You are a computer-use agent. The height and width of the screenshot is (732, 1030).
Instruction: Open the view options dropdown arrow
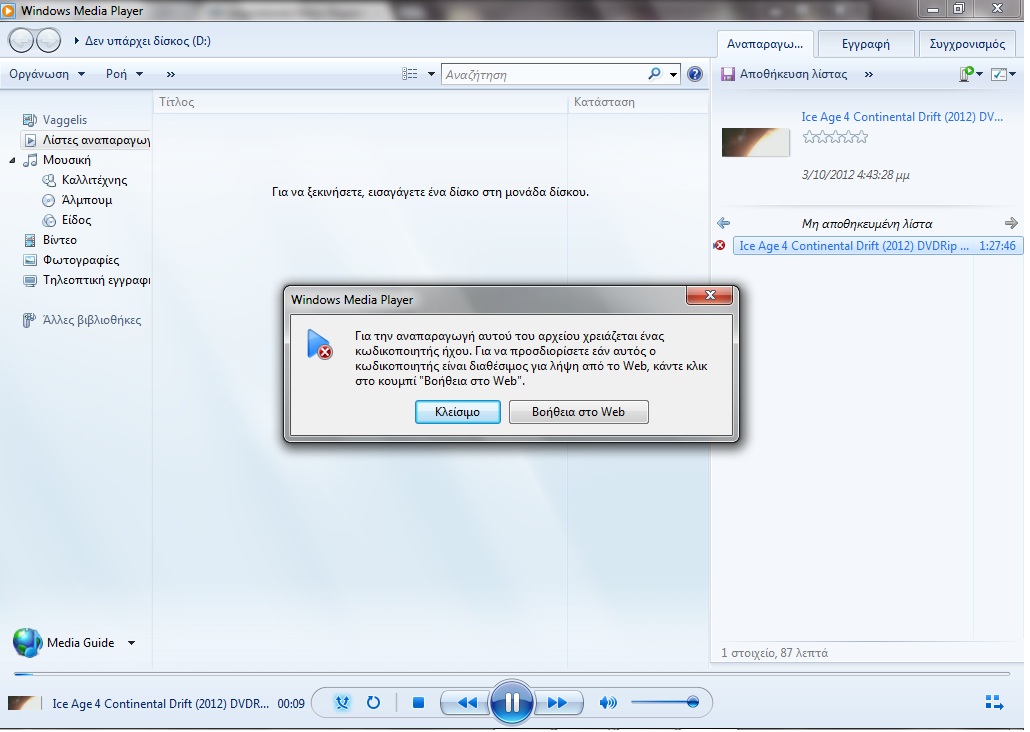click(431, 74)
